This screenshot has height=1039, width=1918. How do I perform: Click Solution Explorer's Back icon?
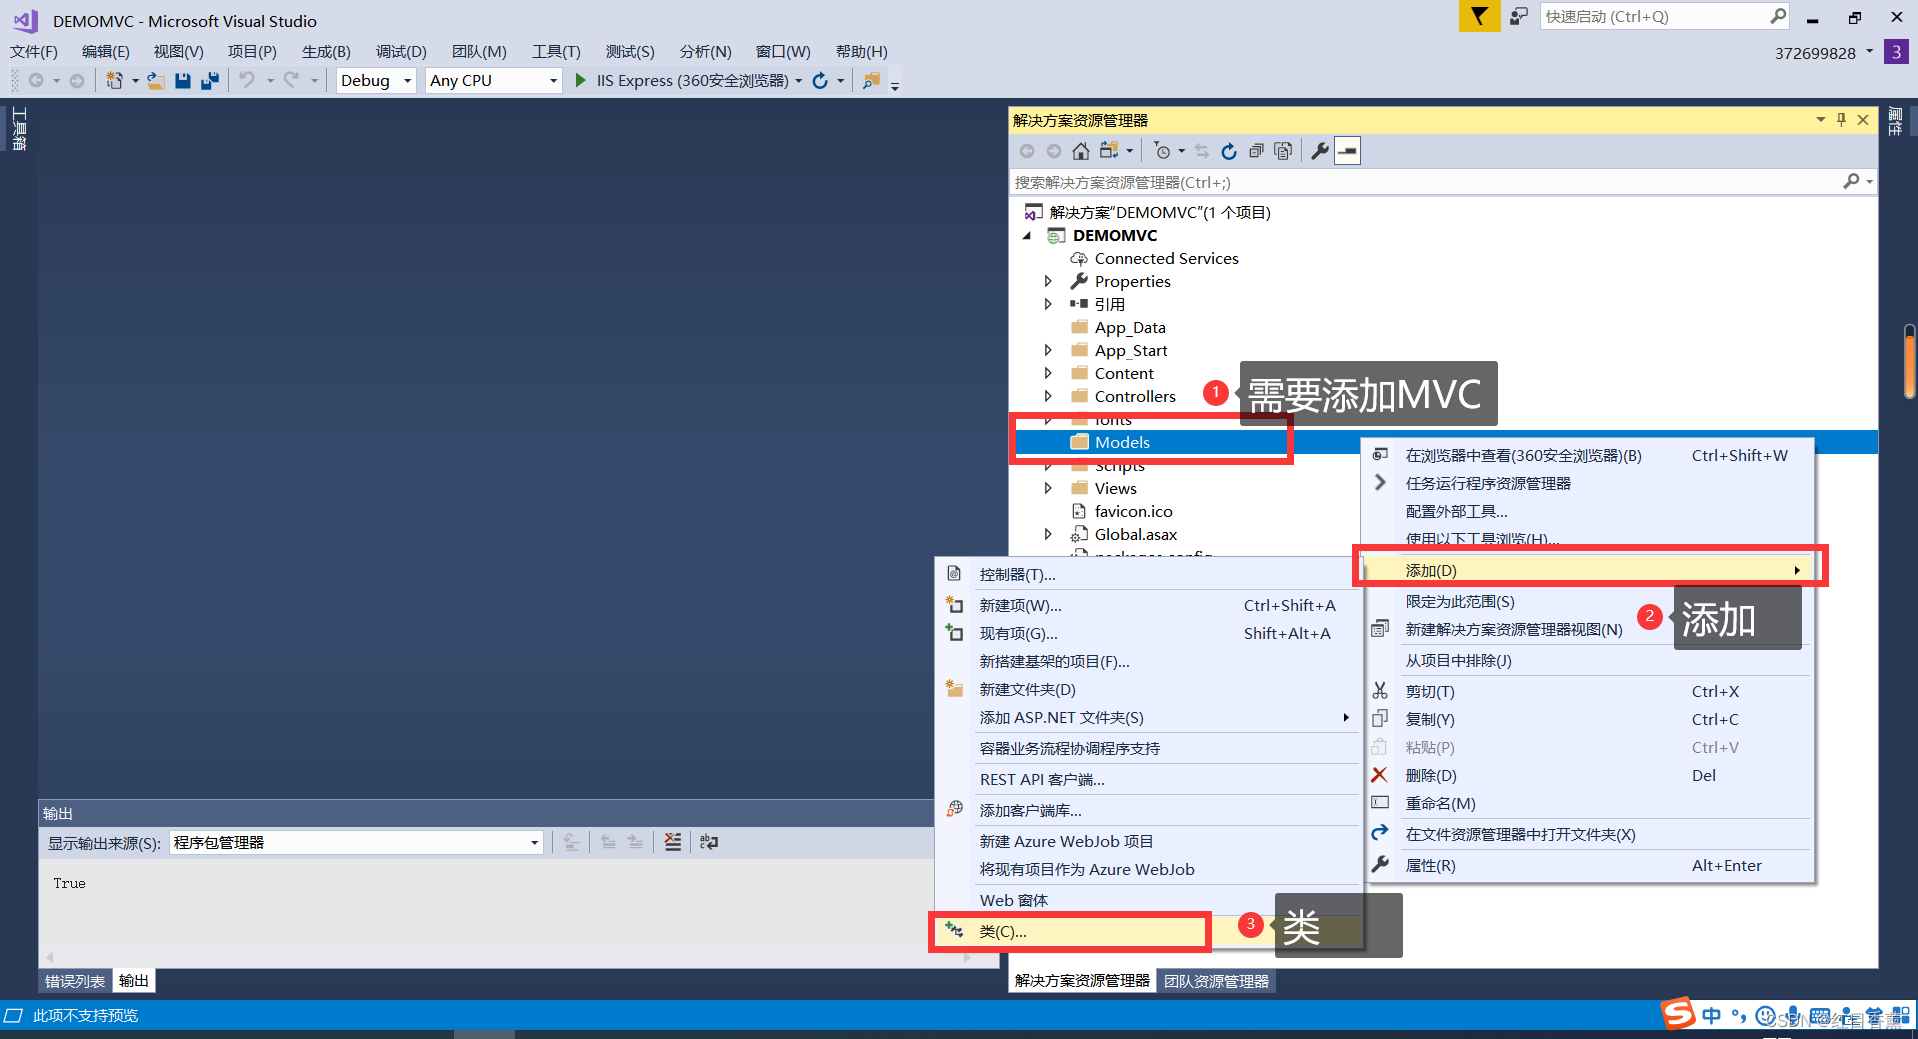(1027, 151)
